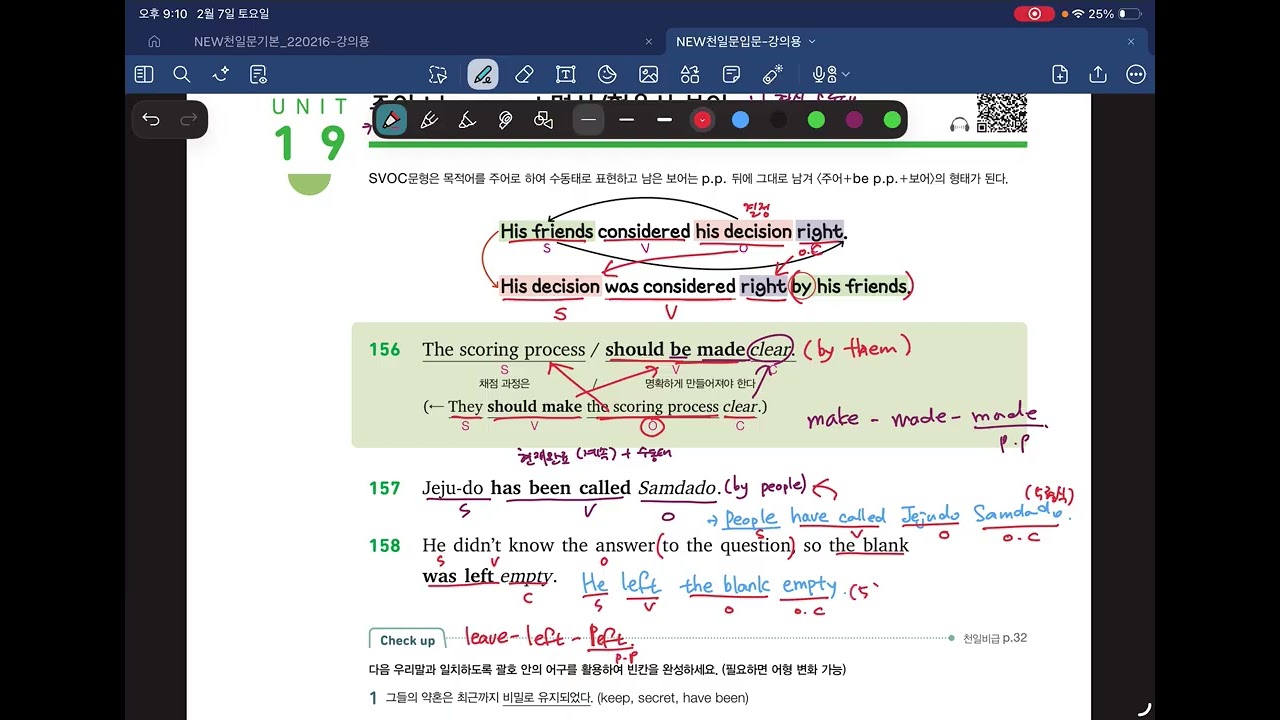Select the lasso selection tool
The width and height of the screenshot is (1280, 720).
(438, 74)
